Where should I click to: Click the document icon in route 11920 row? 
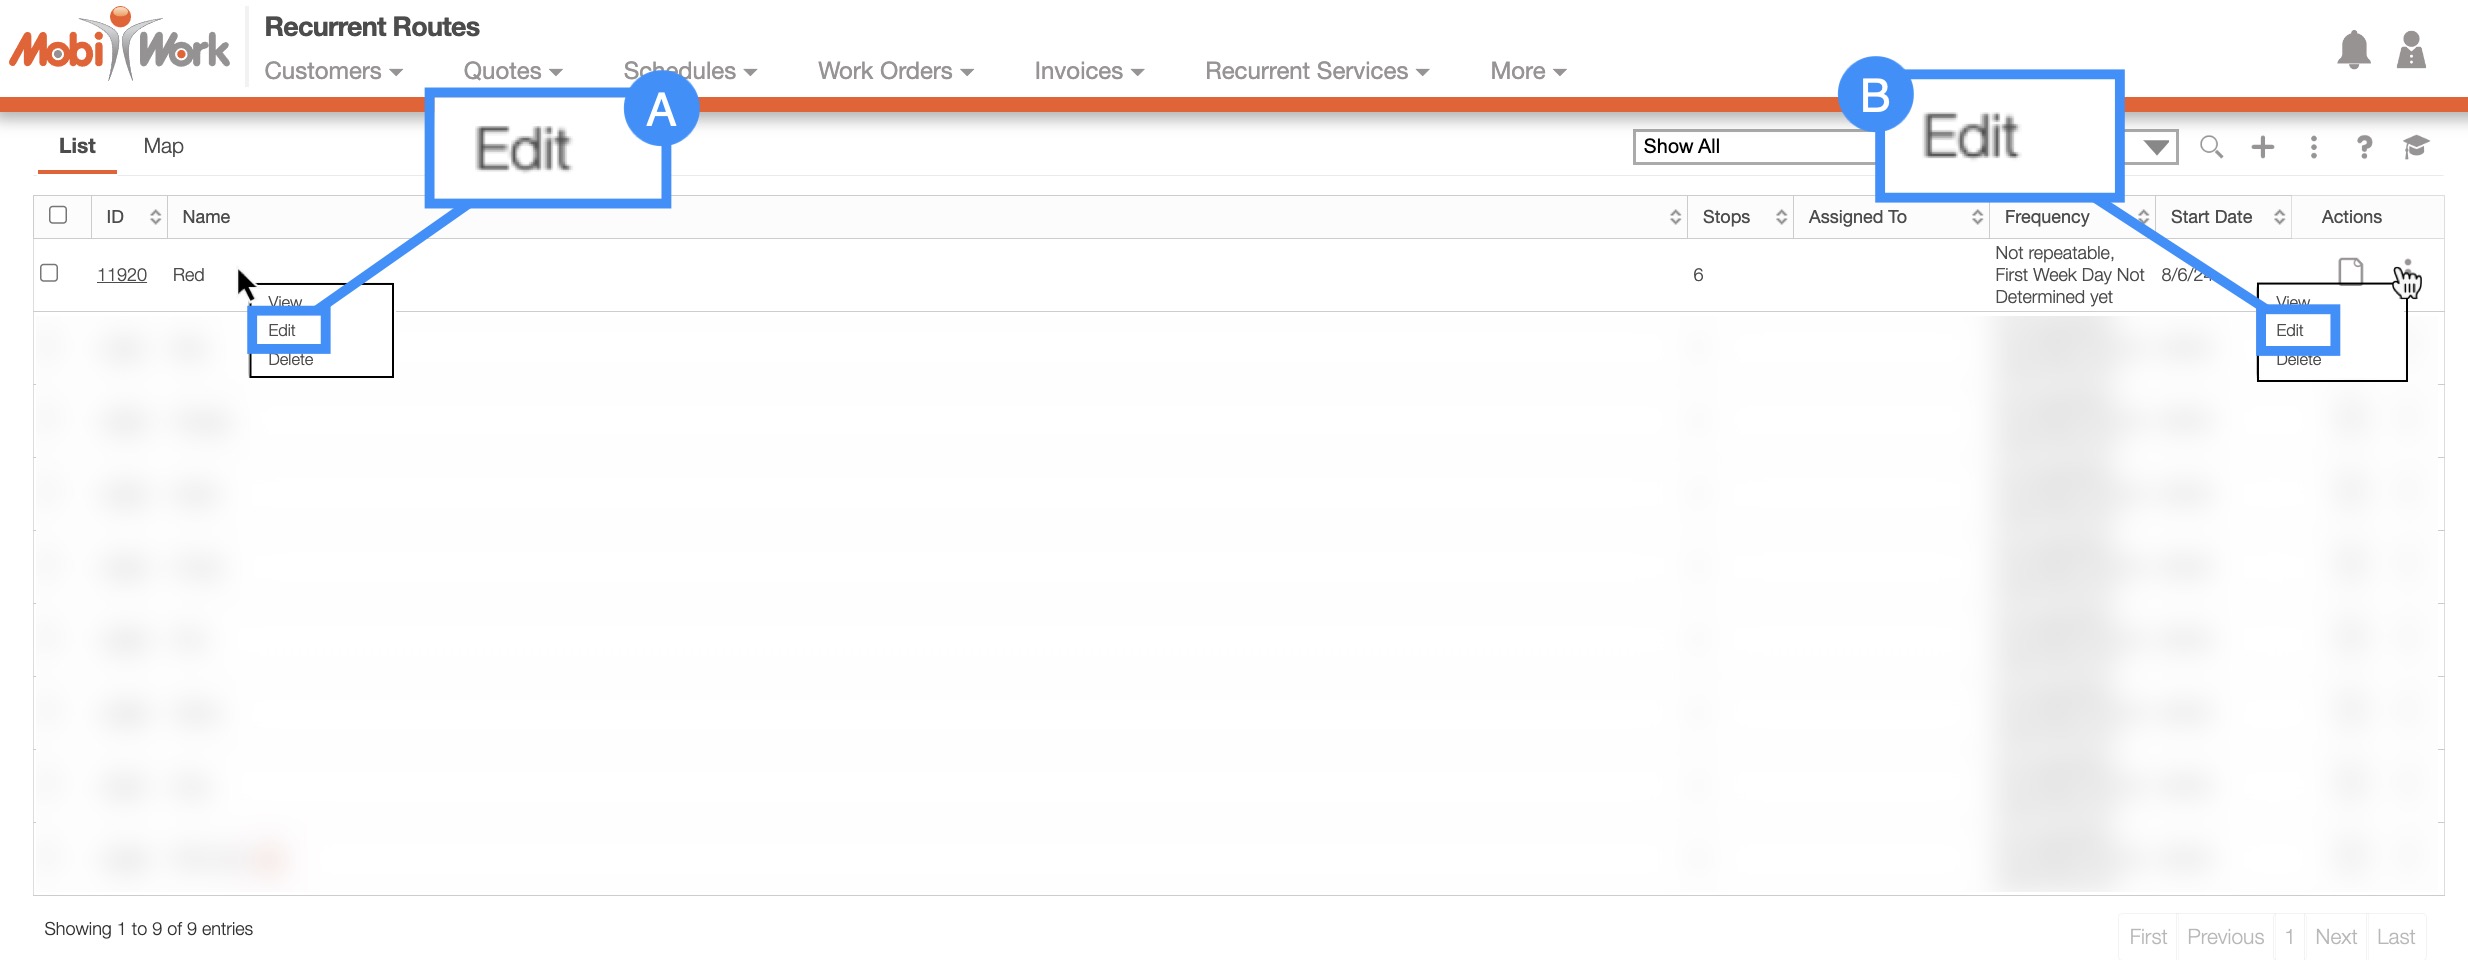(2350, 271)
